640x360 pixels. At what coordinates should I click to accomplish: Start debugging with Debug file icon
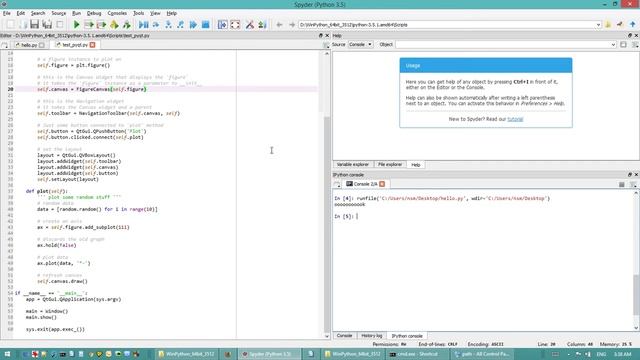[143, 24]
